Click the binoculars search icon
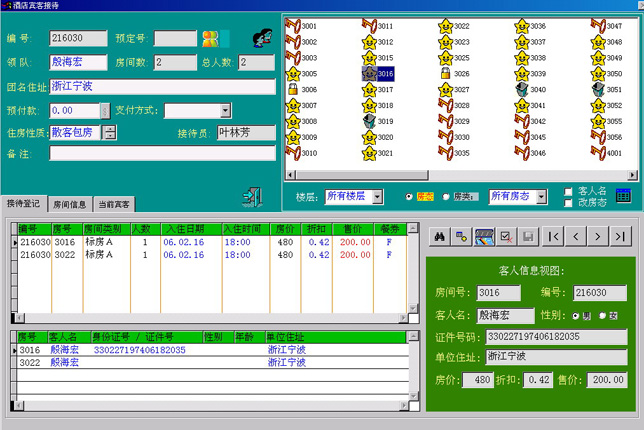The image size is (644, 430). tap(437, 236)
